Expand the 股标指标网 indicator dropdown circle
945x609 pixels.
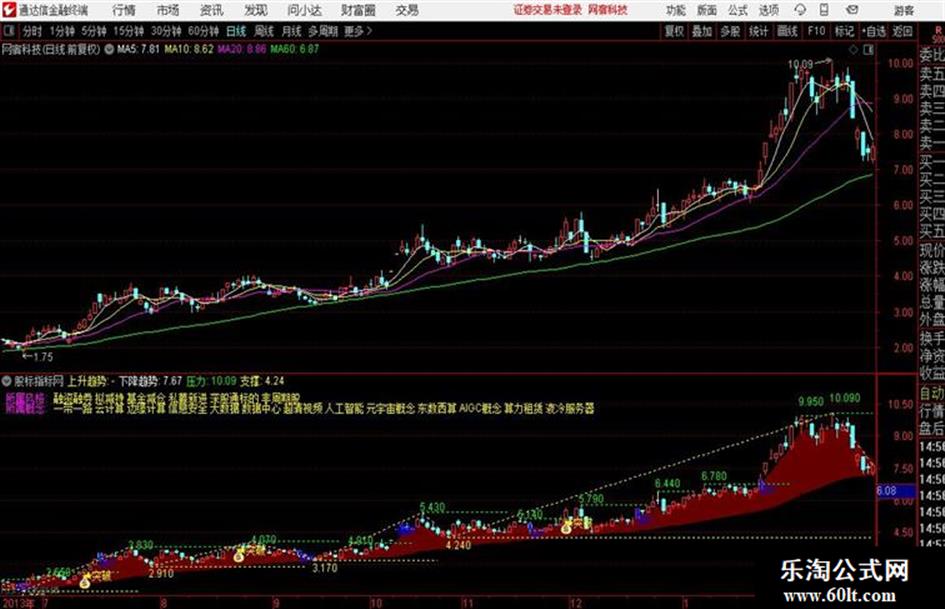[x=7, y=381]
